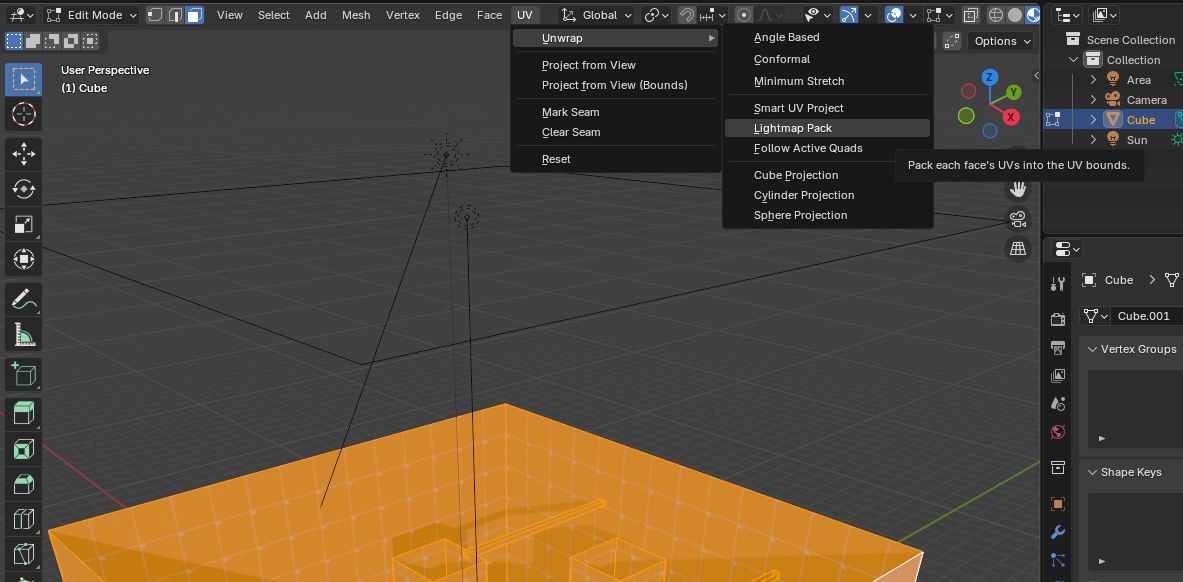Toggle camera view in viewport gizmo

1018,219
